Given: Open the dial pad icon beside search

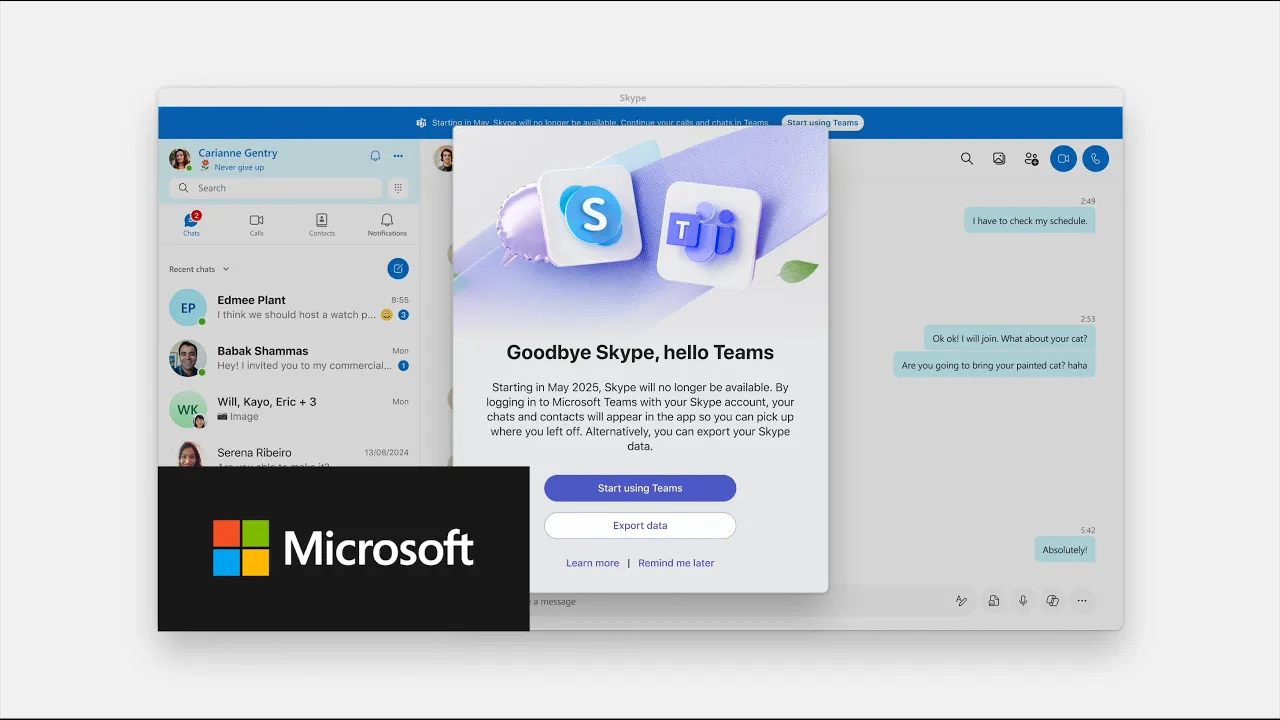Looking at the screenshot, I should coord(398,188).
